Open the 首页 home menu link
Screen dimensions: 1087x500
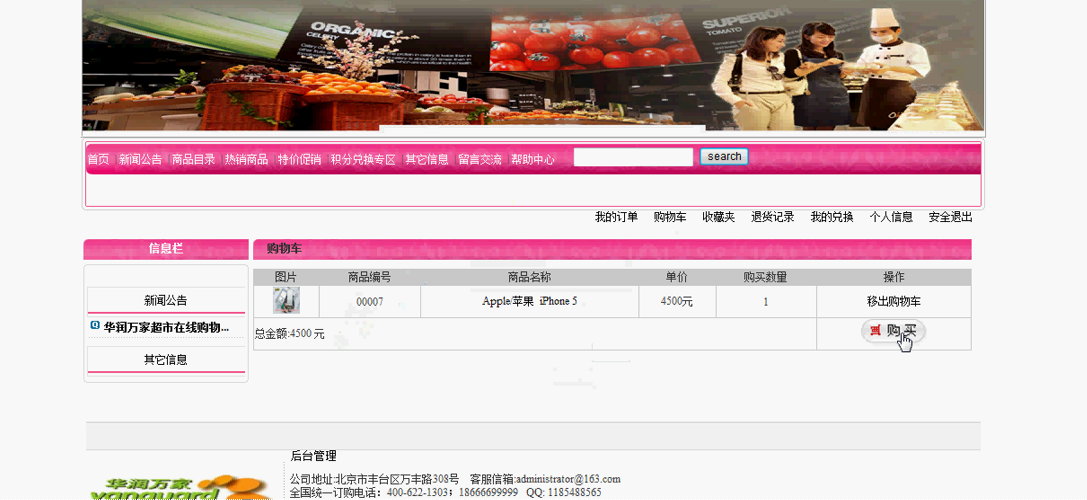[98, 160]
